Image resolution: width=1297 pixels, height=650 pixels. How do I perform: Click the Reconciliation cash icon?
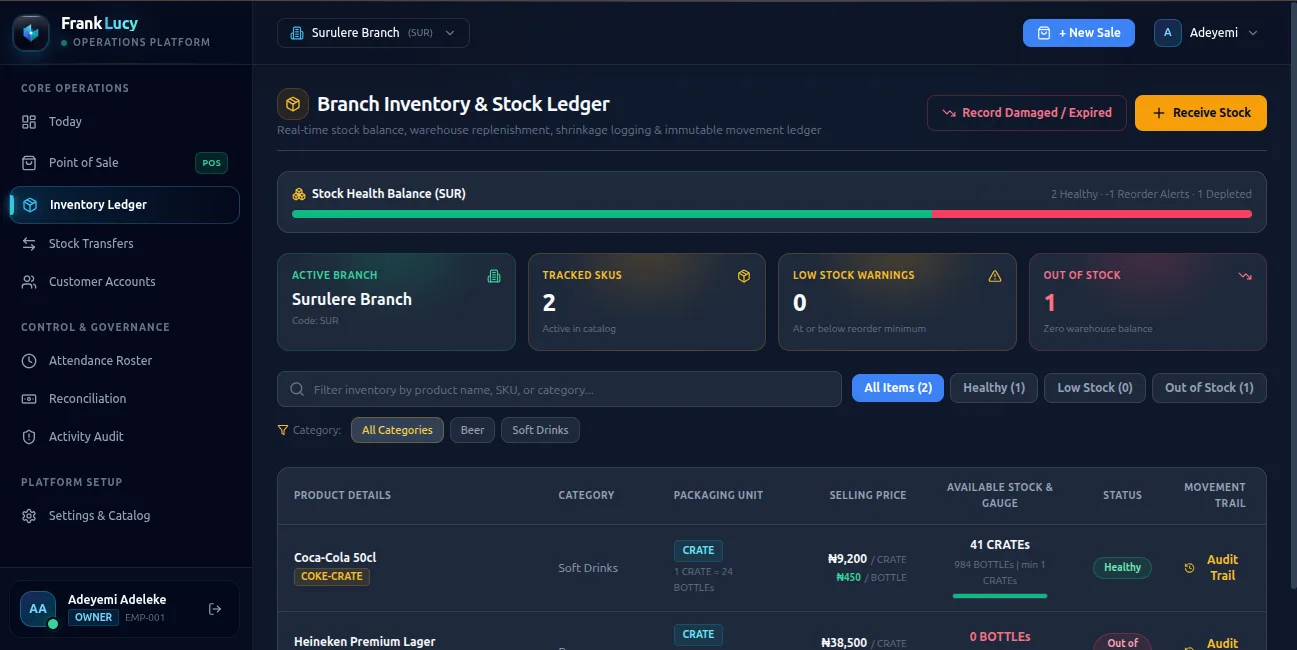click(x=29, y=399)
